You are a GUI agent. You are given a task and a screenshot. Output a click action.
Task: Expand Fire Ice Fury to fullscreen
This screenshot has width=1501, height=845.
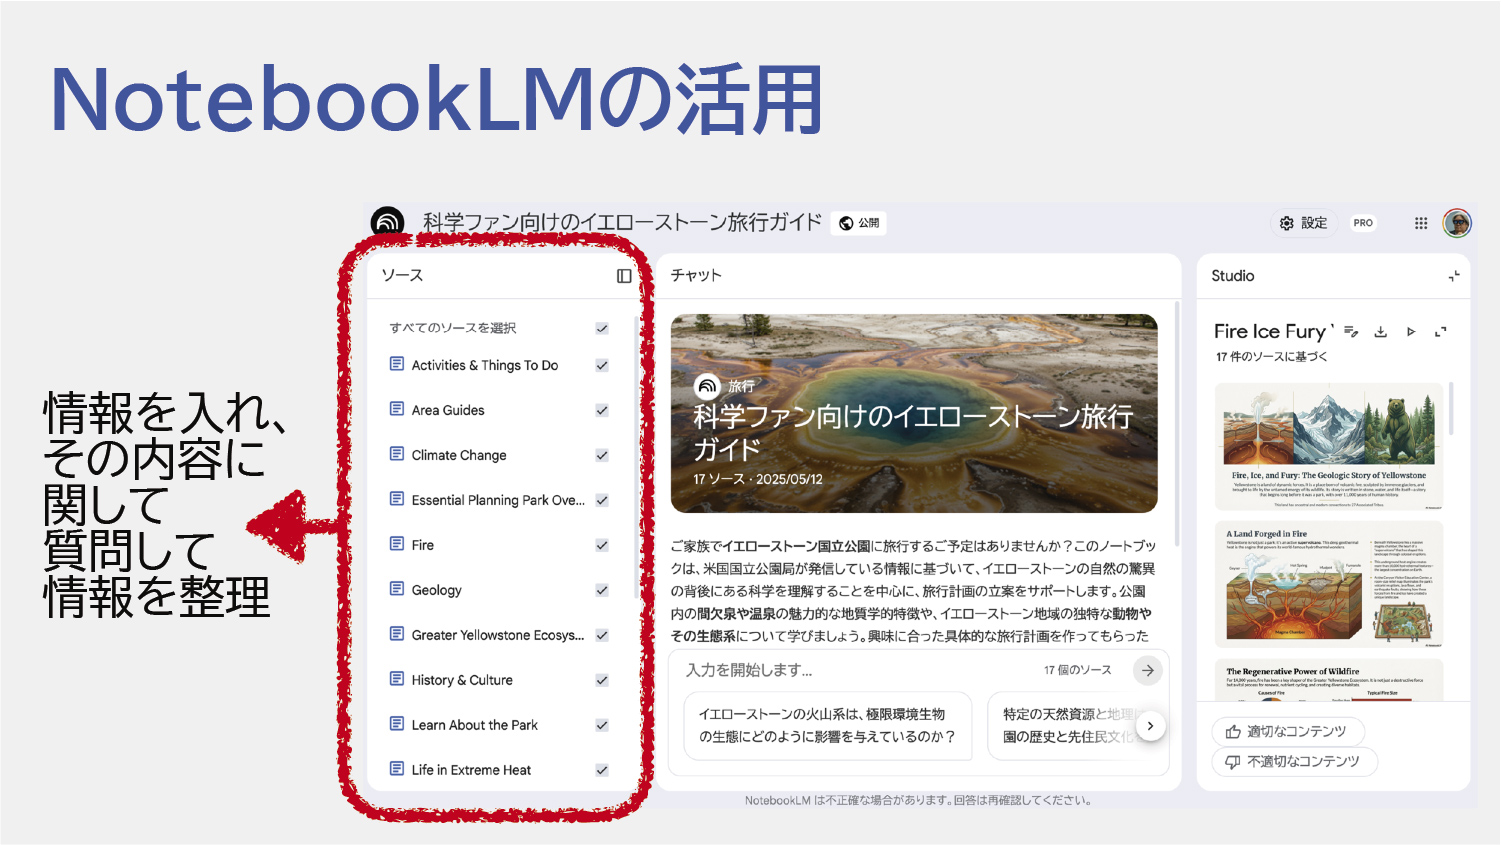[1441, 332]
